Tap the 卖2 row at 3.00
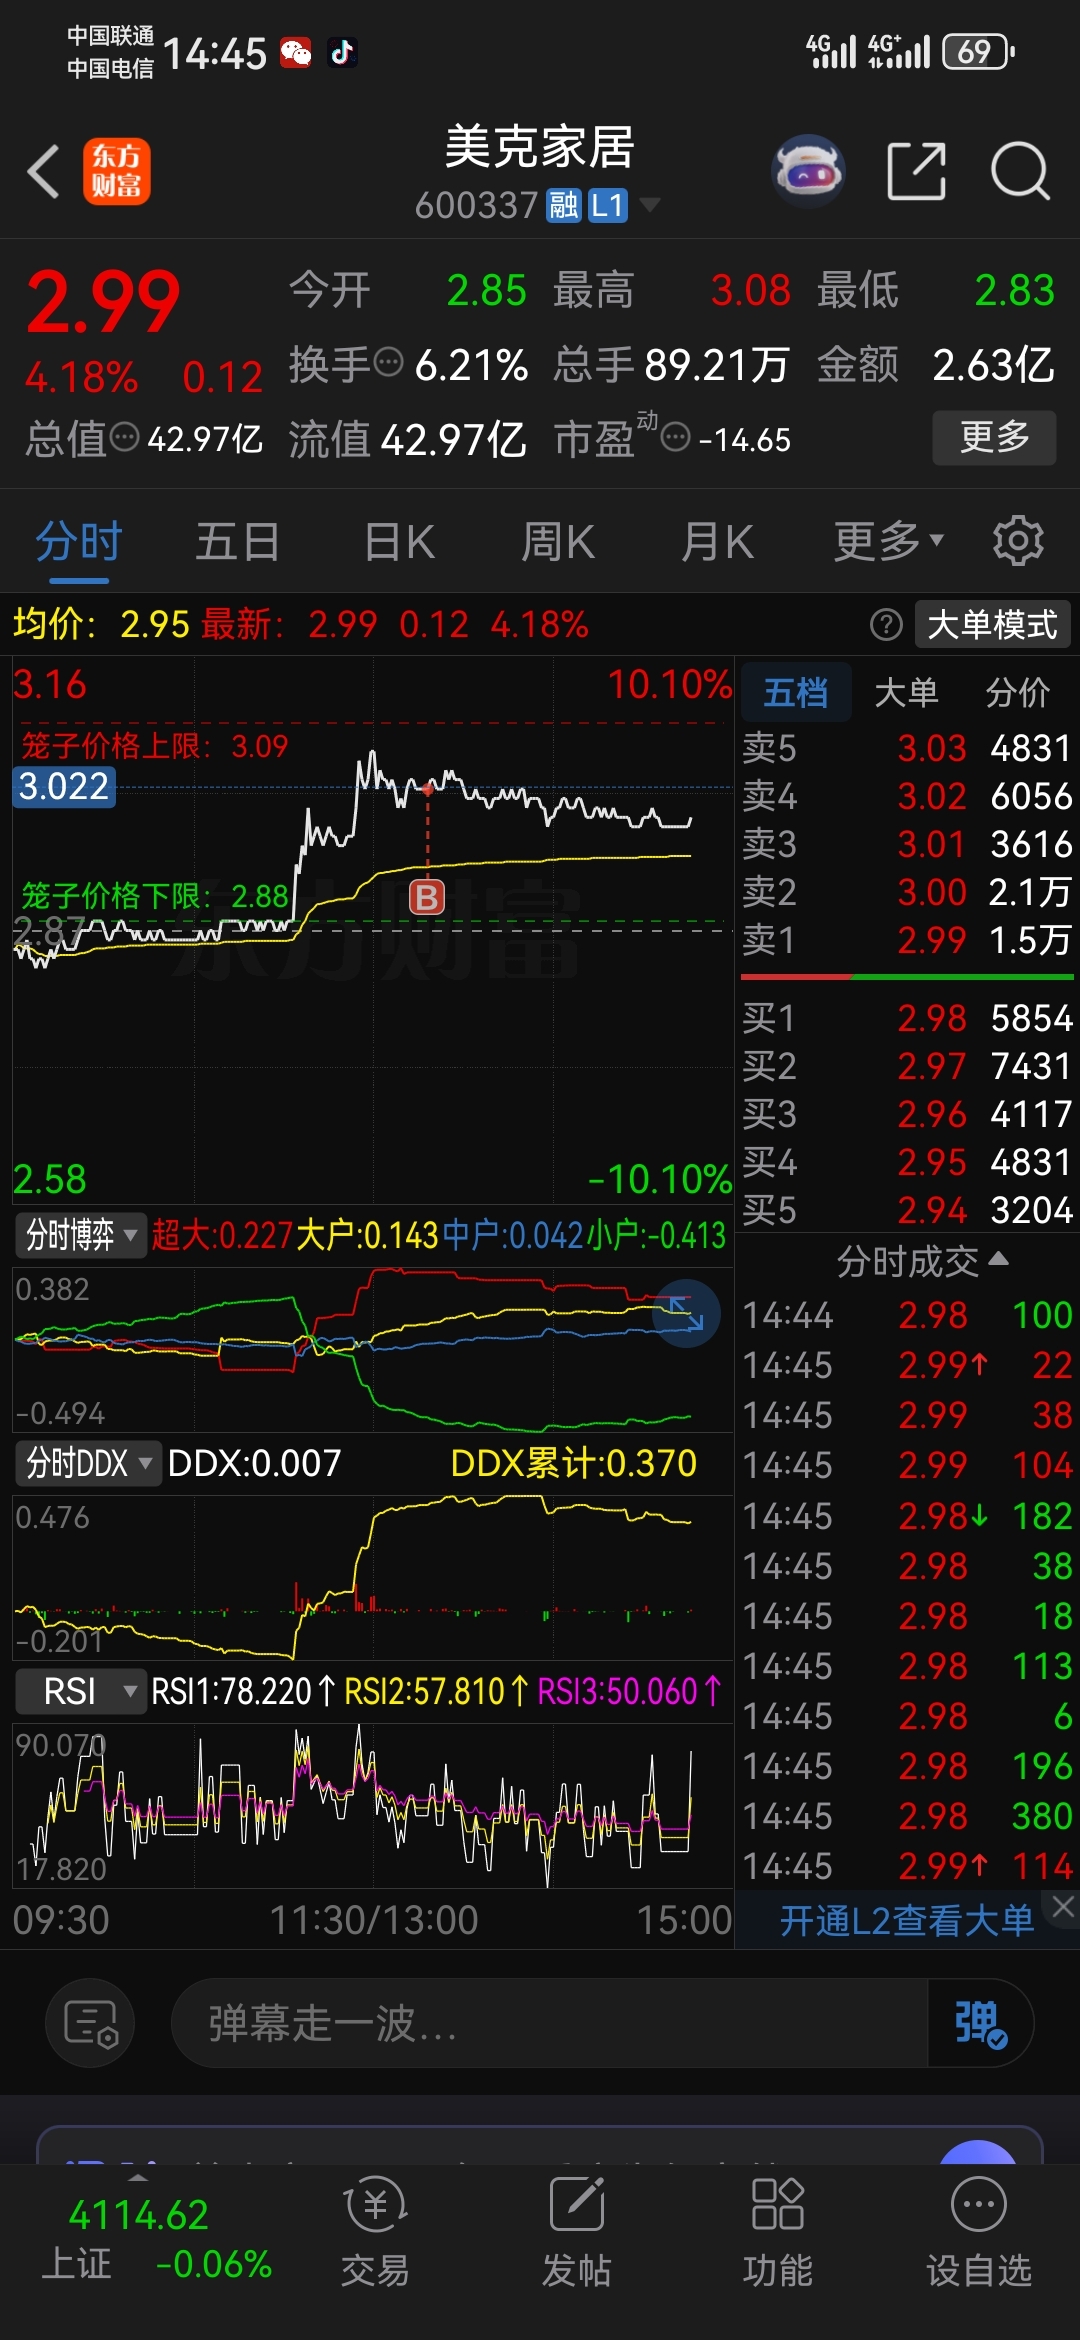 pyautogui.click(x=907, y=892)
